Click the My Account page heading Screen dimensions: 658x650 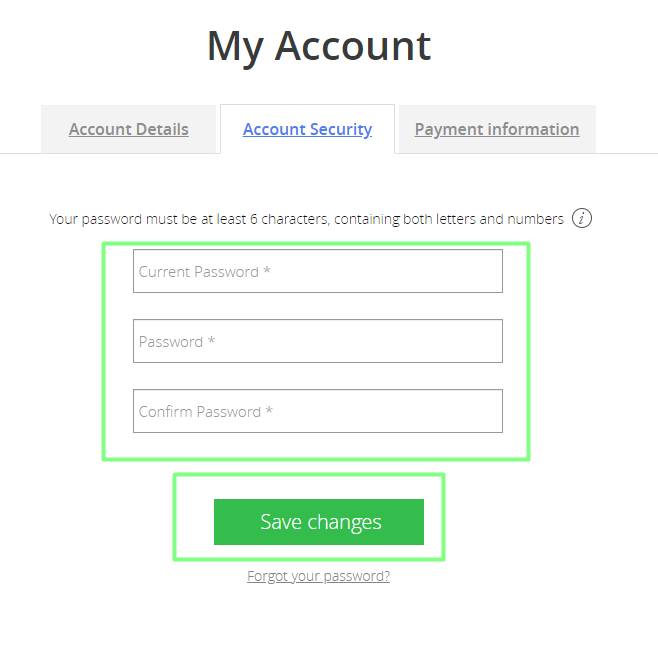pyautogui.click(x=319, y=47)
